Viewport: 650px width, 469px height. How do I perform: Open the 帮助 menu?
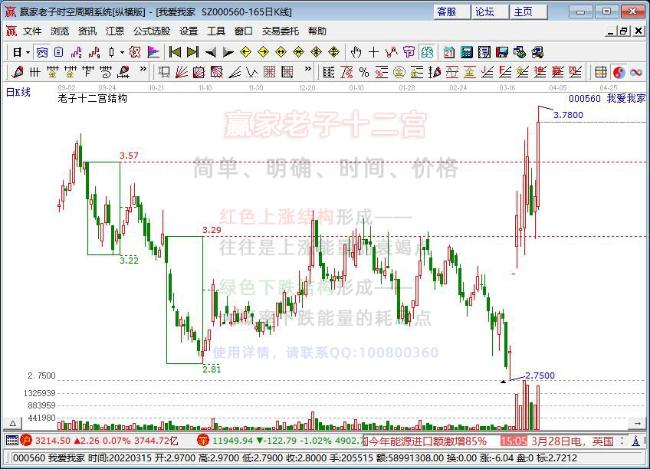317,31
